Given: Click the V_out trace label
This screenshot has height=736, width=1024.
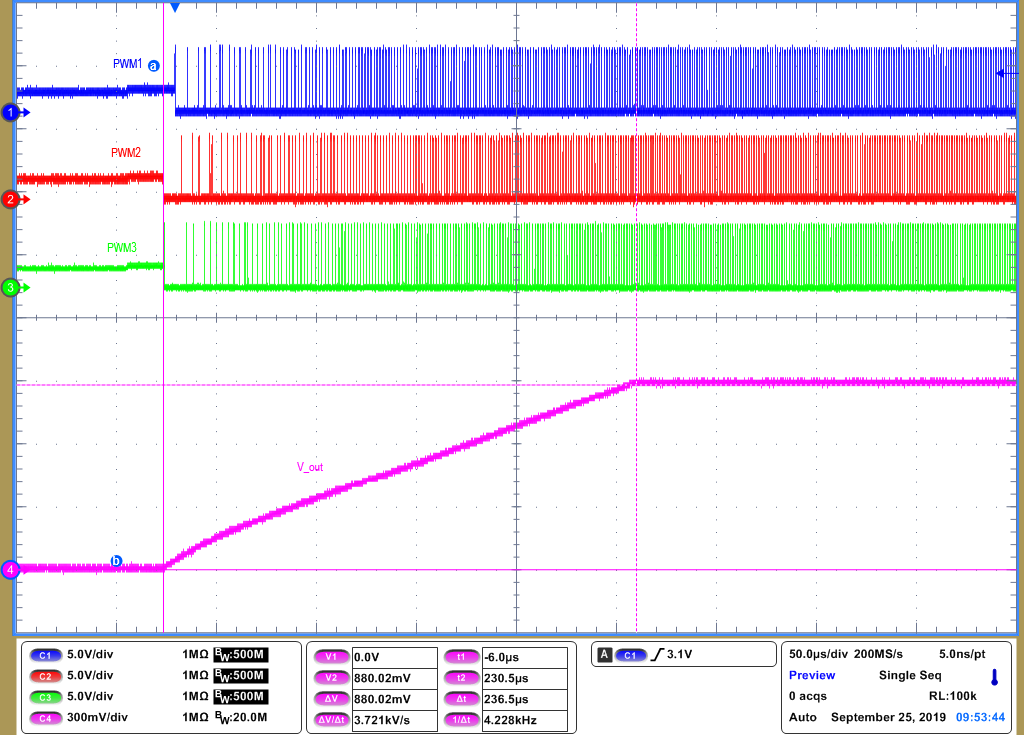Looking at the screenshot, I should coord(309,466).
